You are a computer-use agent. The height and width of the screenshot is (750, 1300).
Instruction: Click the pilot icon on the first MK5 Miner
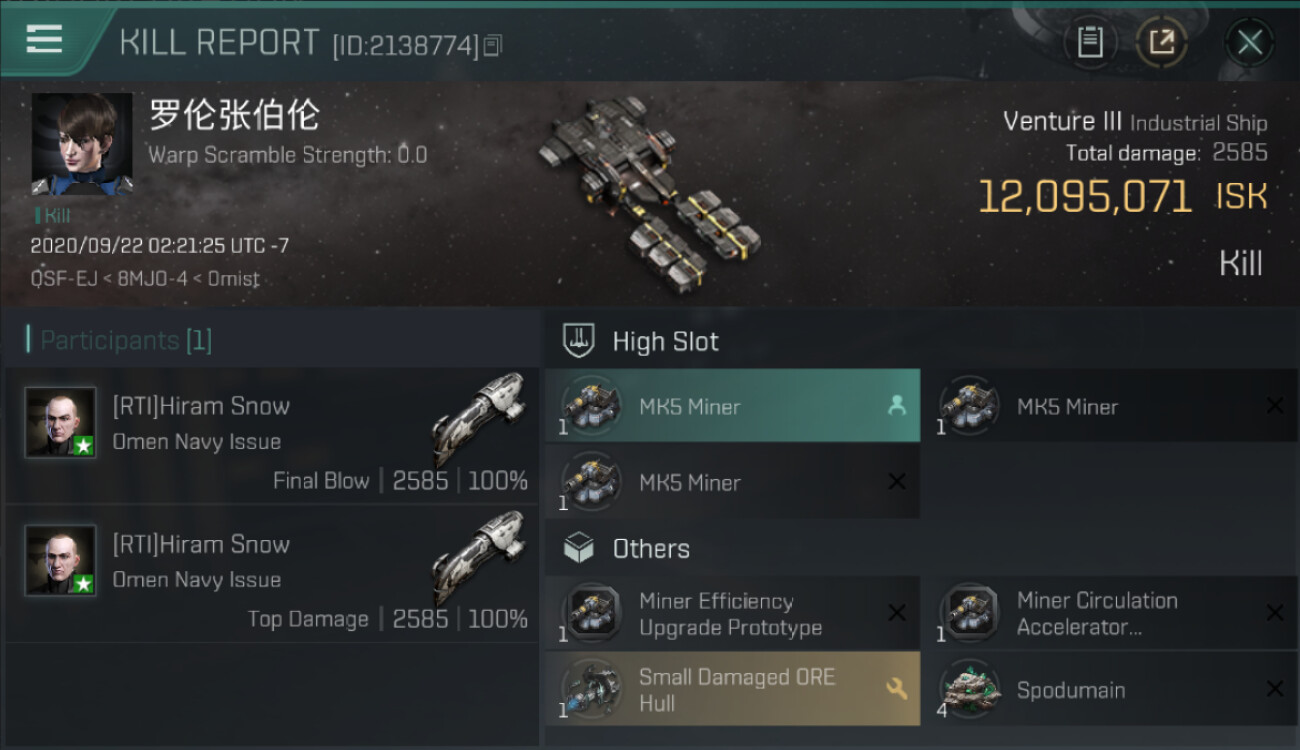(x=896, y=406)
